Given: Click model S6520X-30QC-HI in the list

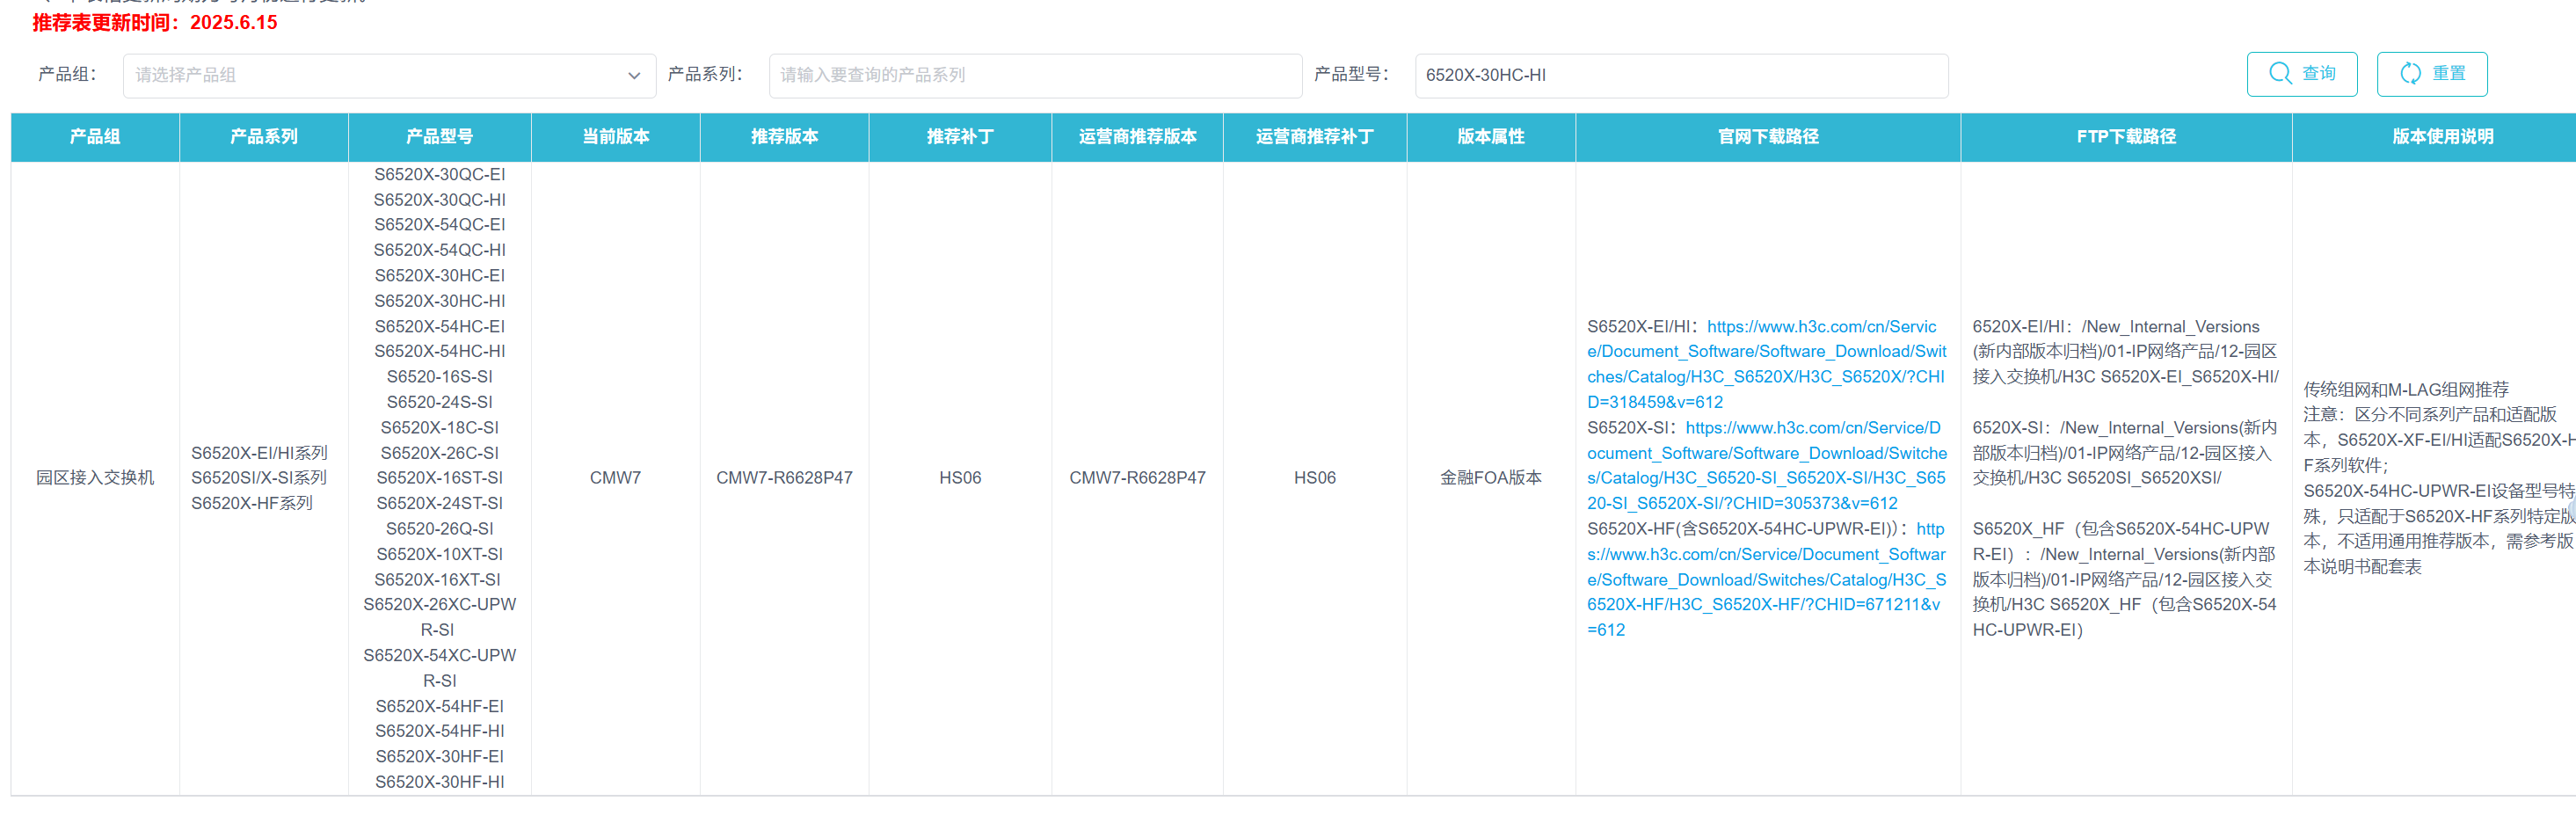Looking at the screenshot, I should [x=440, y=200].
